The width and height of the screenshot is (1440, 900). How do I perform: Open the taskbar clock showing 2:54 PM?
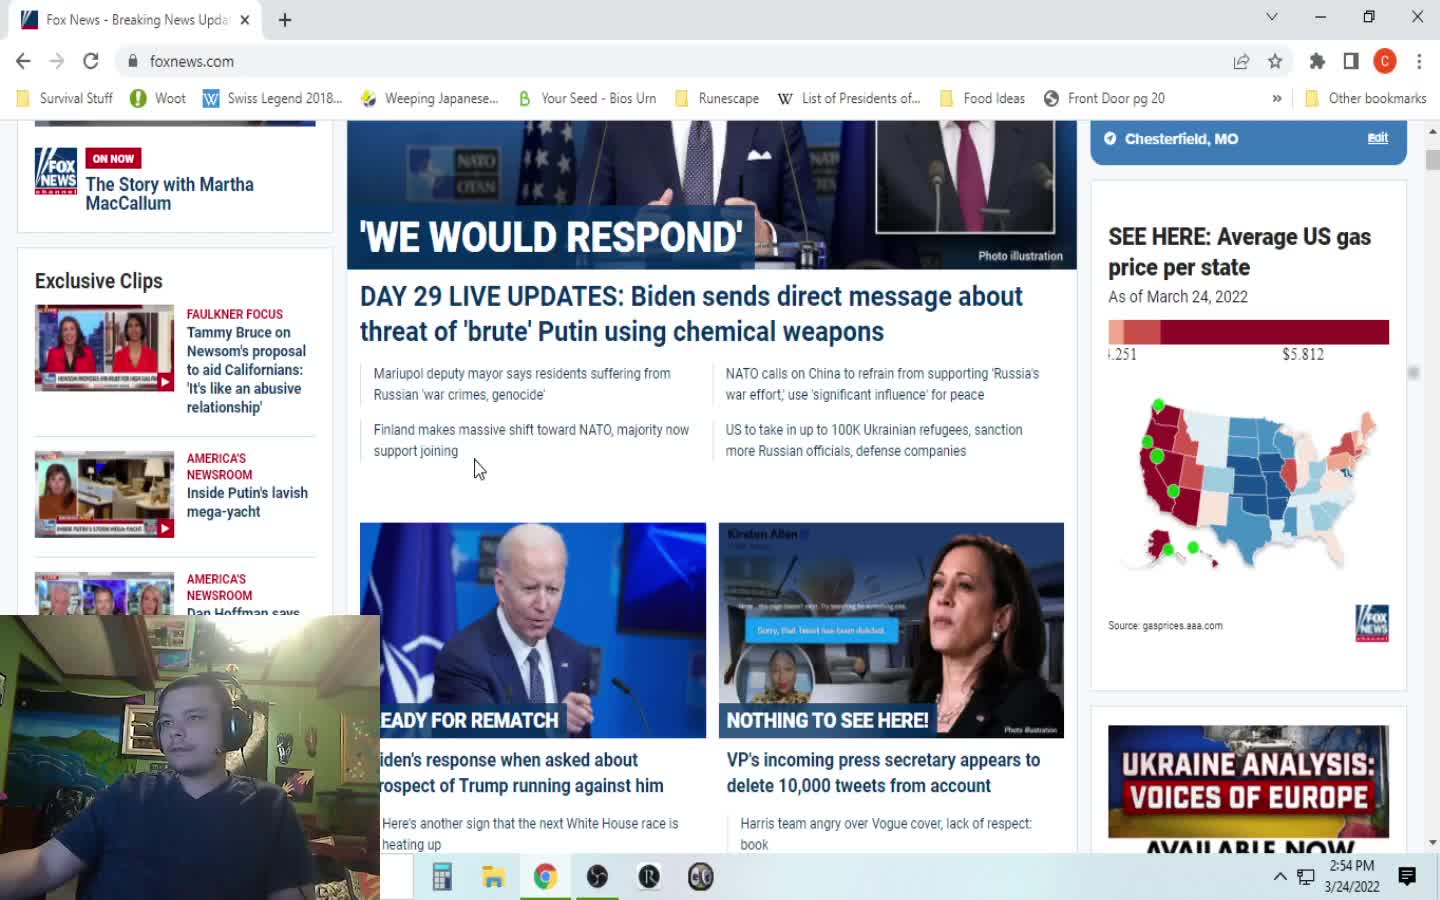(1352, 876)
